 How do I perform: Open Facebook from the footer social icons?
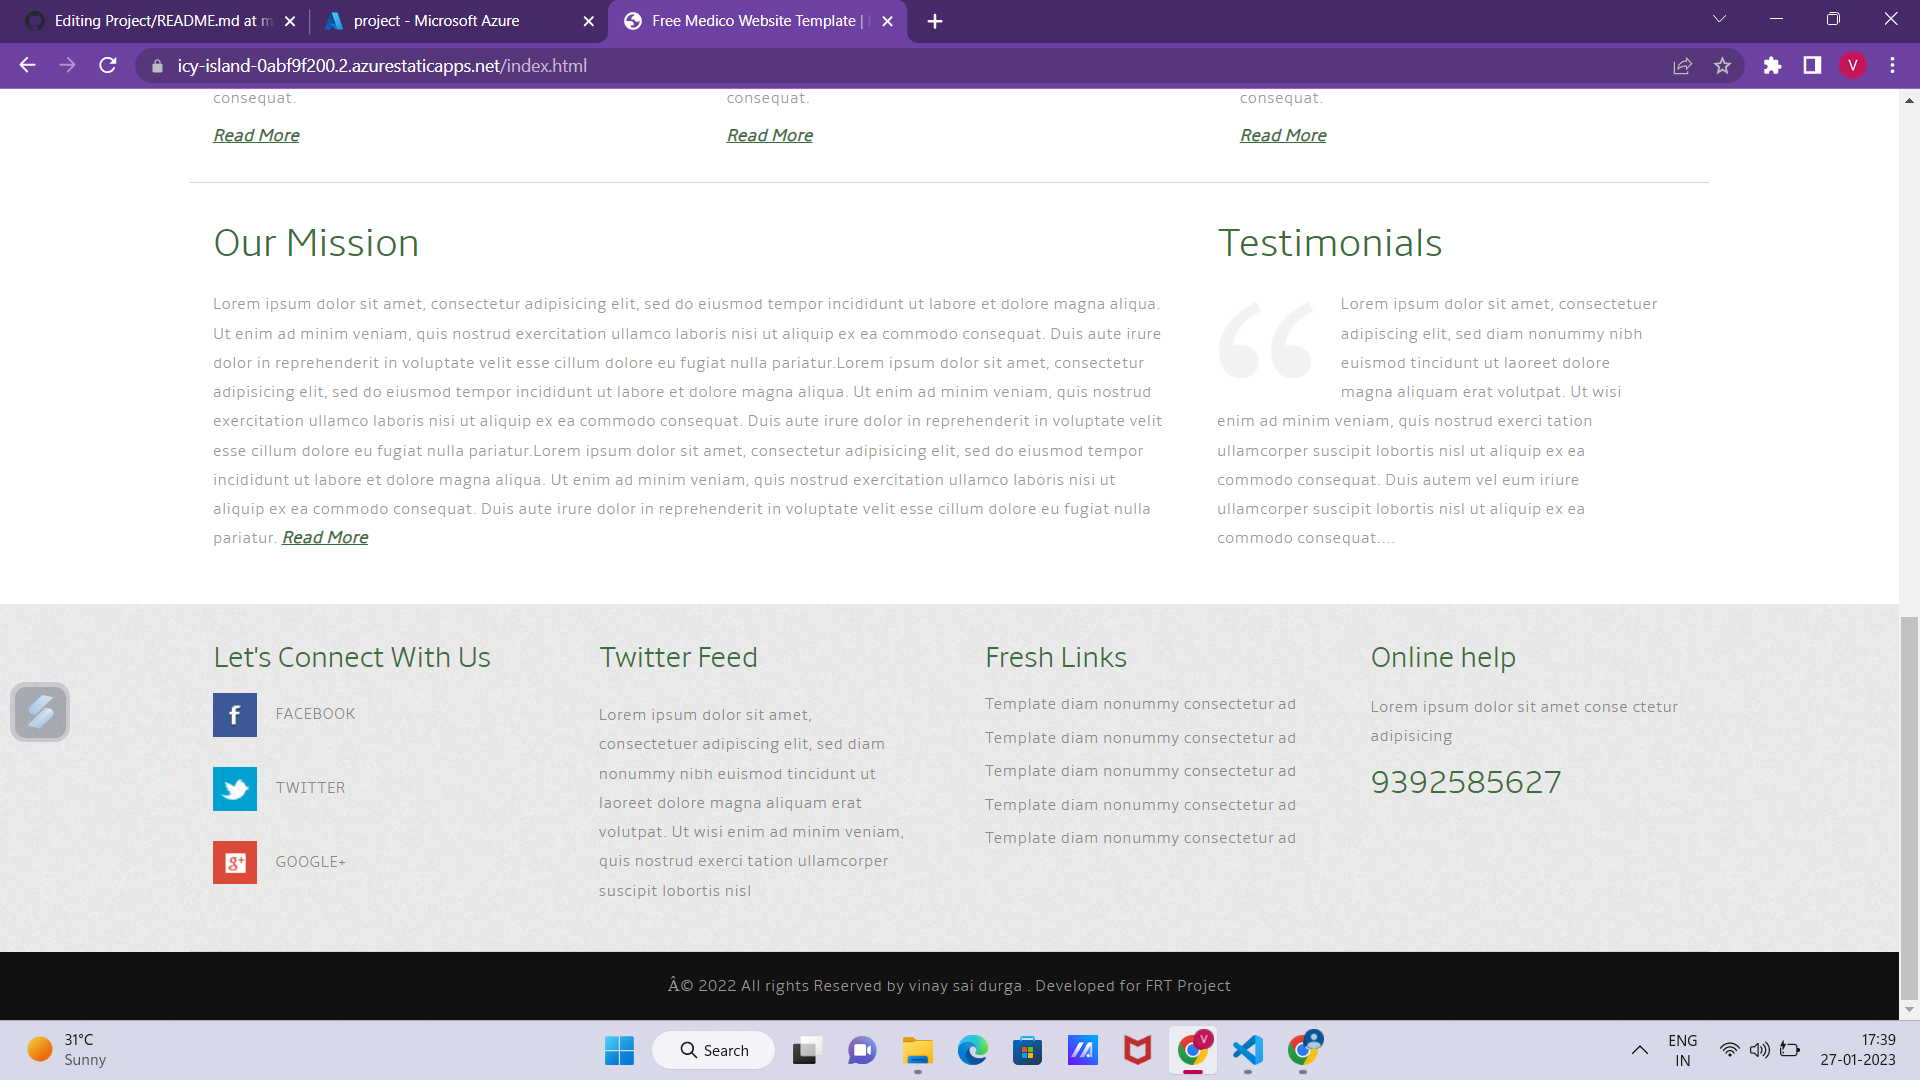[x=234, y=714]
